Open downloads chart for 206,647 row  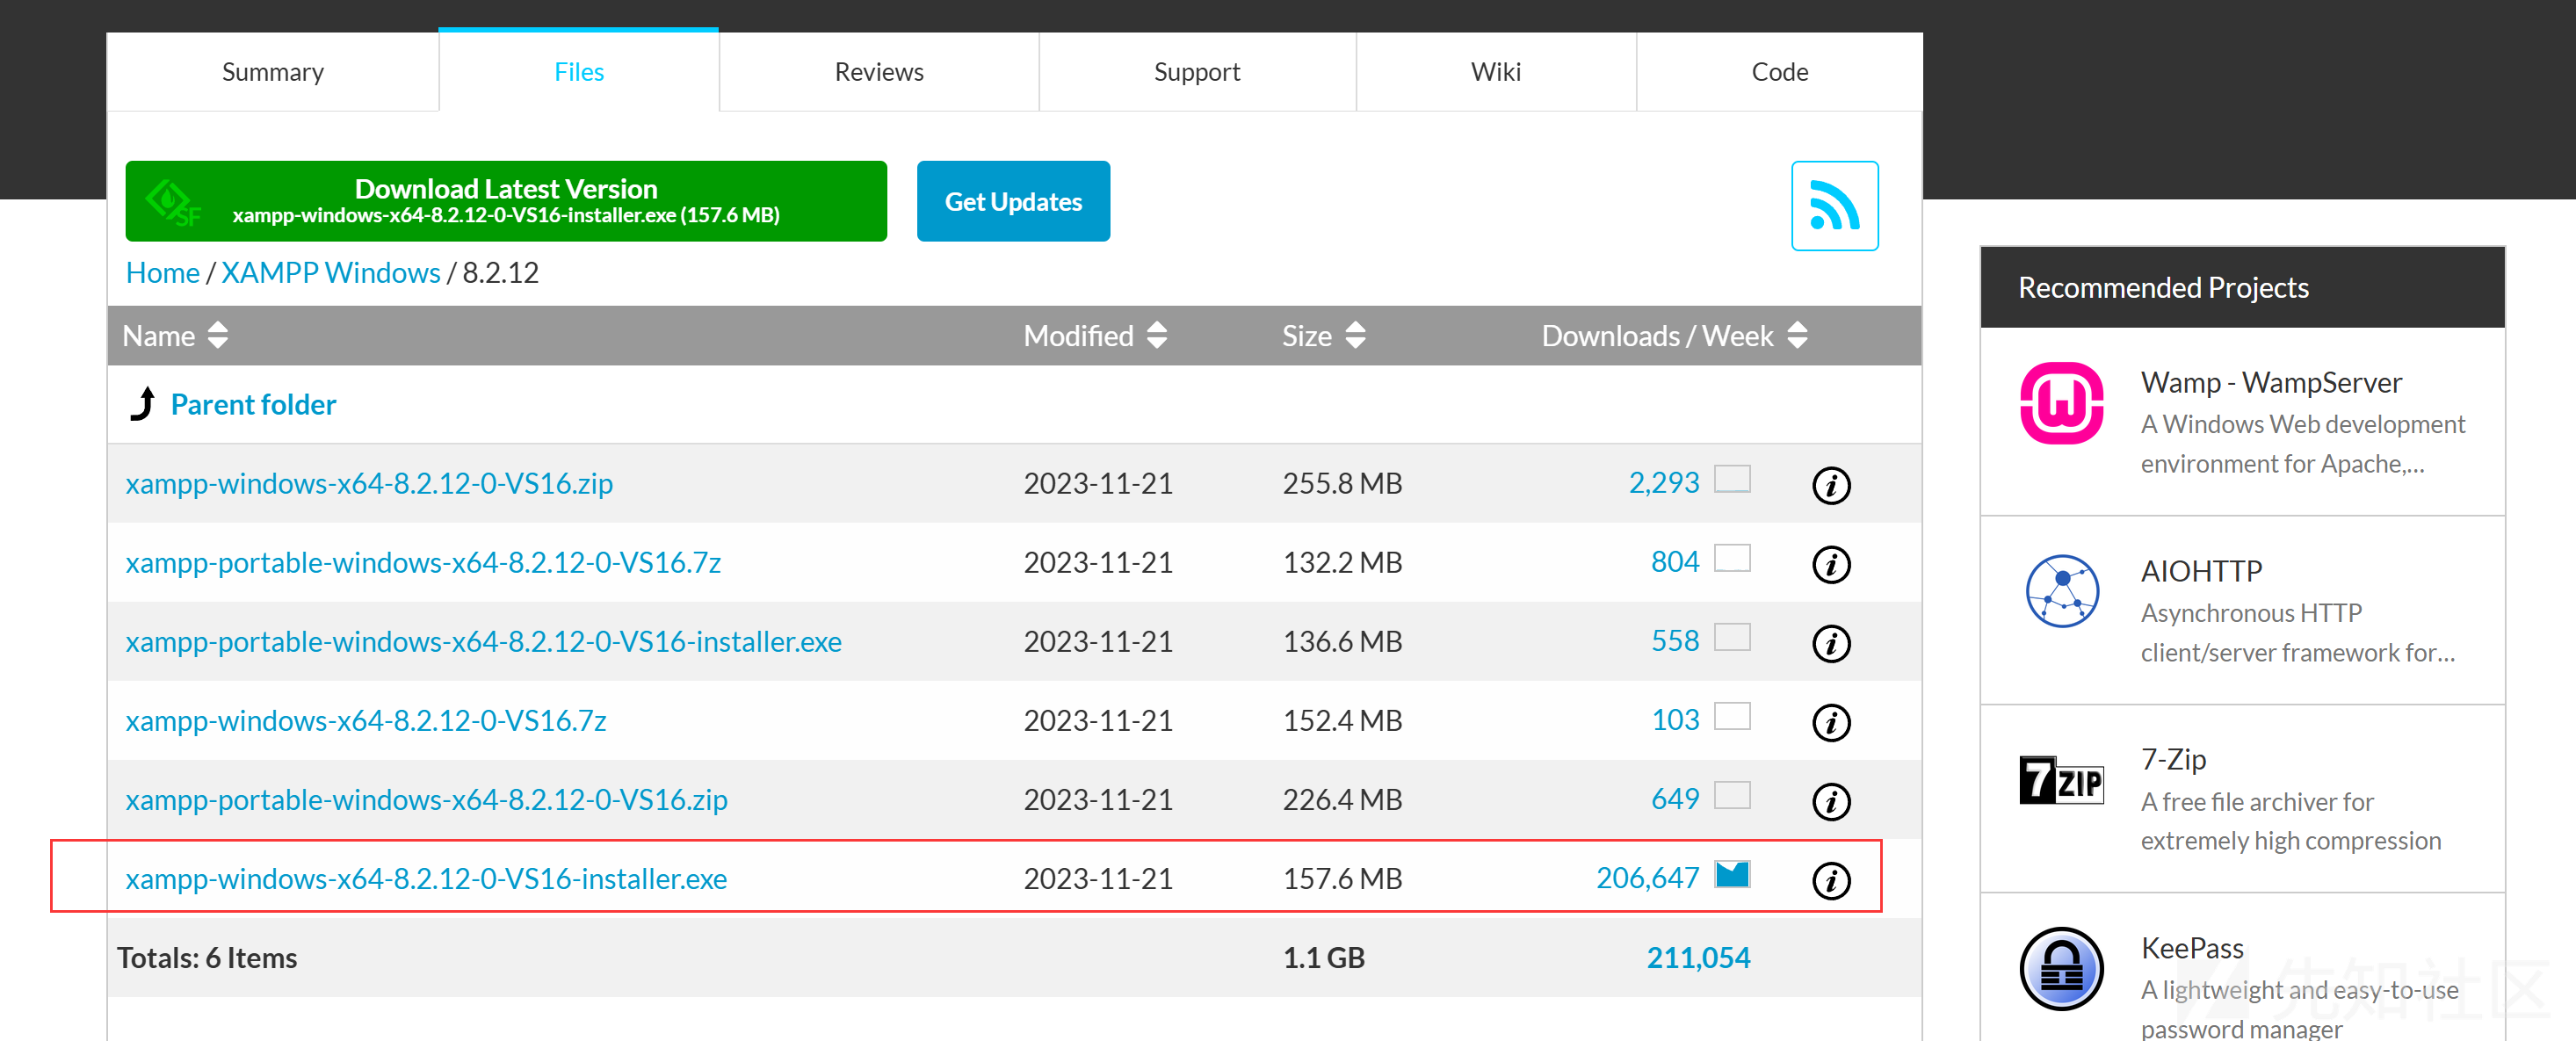click(x=1731, y=874)
